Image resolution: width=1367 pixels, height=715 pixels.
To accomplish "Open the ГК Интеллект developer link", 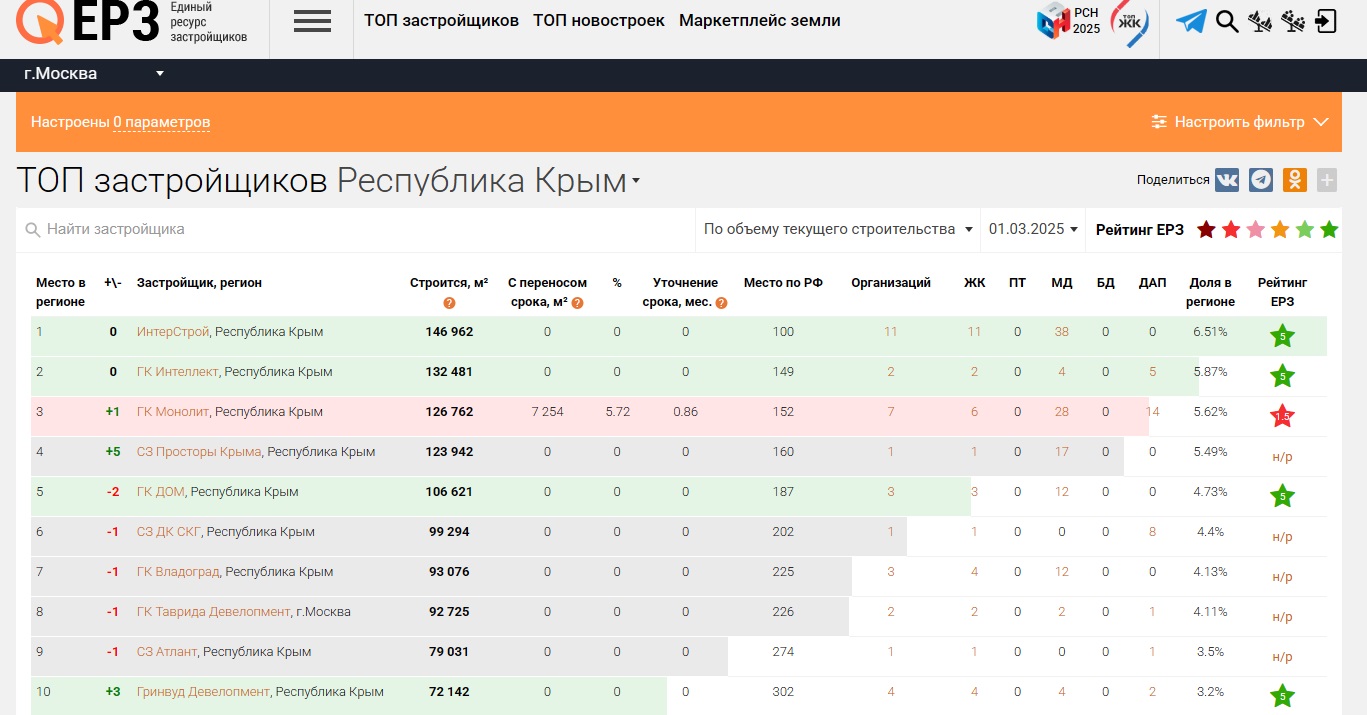I will tap(178, 372).
